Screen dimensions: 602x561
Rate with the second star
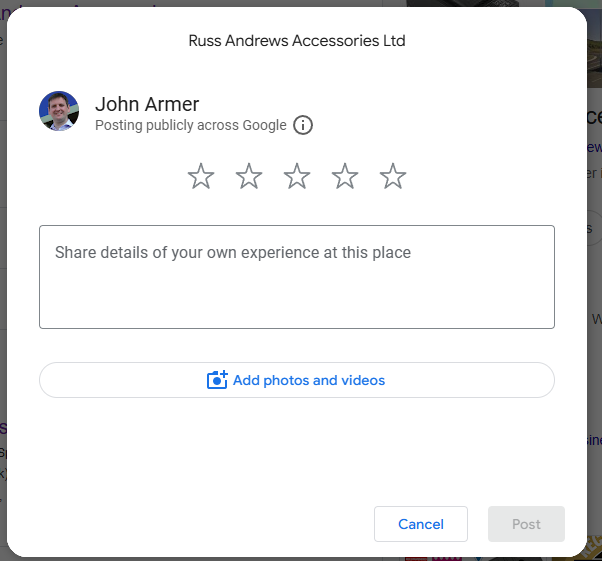[249, 176]
